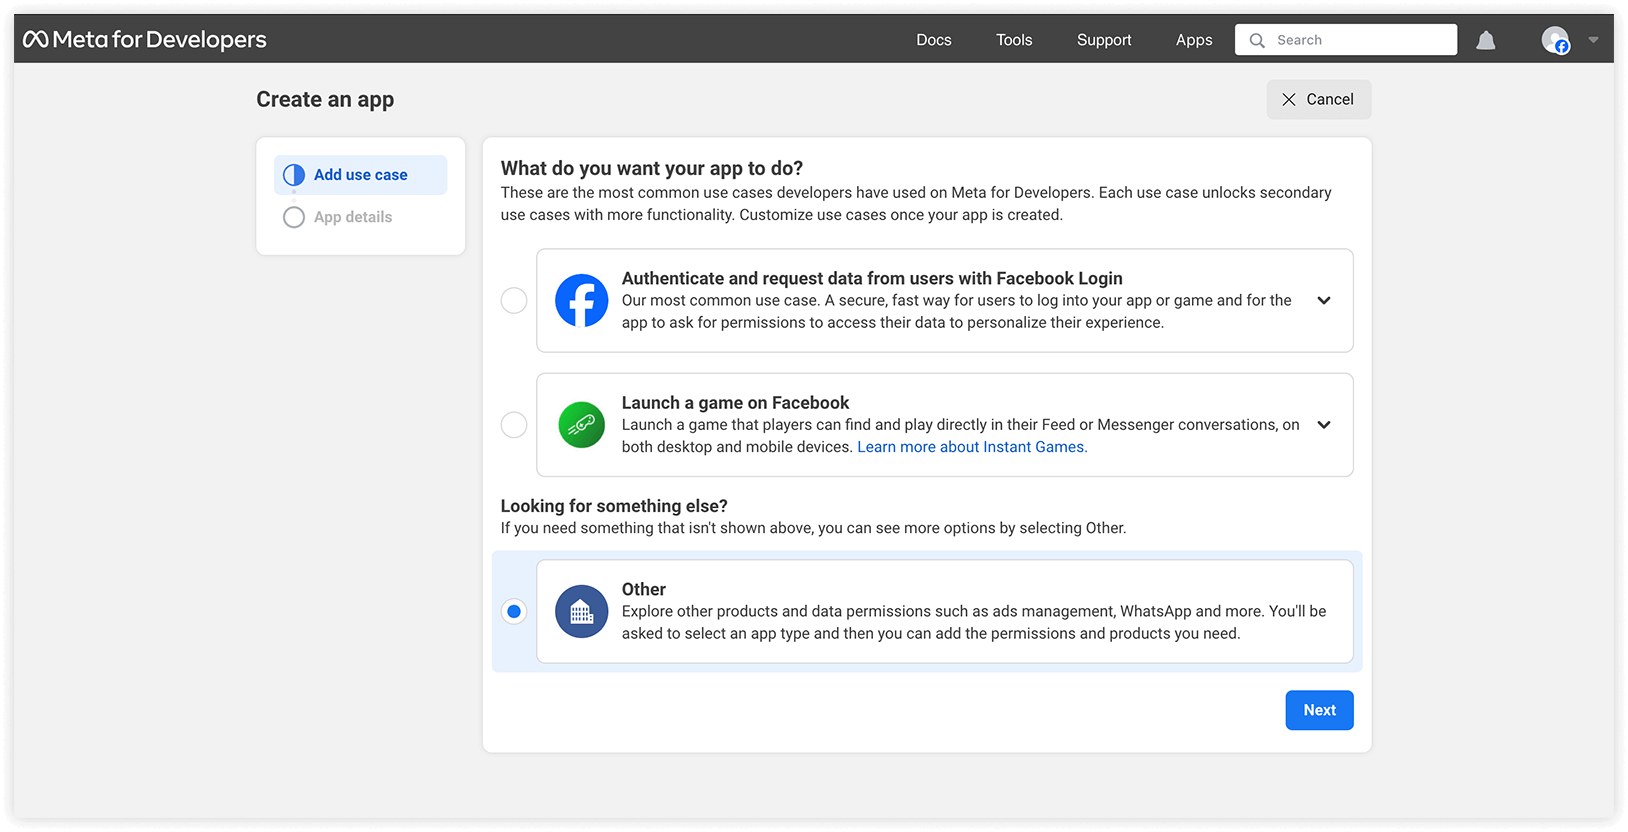Image resolution: width=1628 pixels, height=832 pixels.
Task: Select the Facebook Login radio button
Action: (x=514, y=300)
